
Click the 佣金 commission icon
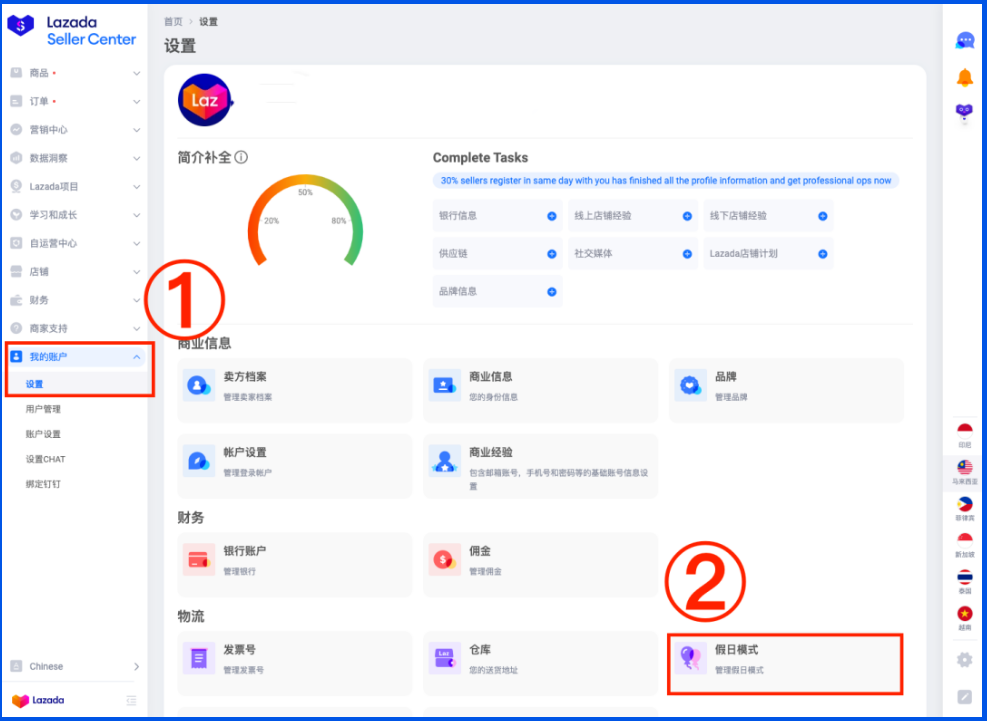pyautogui.click(x=444, y=560)
